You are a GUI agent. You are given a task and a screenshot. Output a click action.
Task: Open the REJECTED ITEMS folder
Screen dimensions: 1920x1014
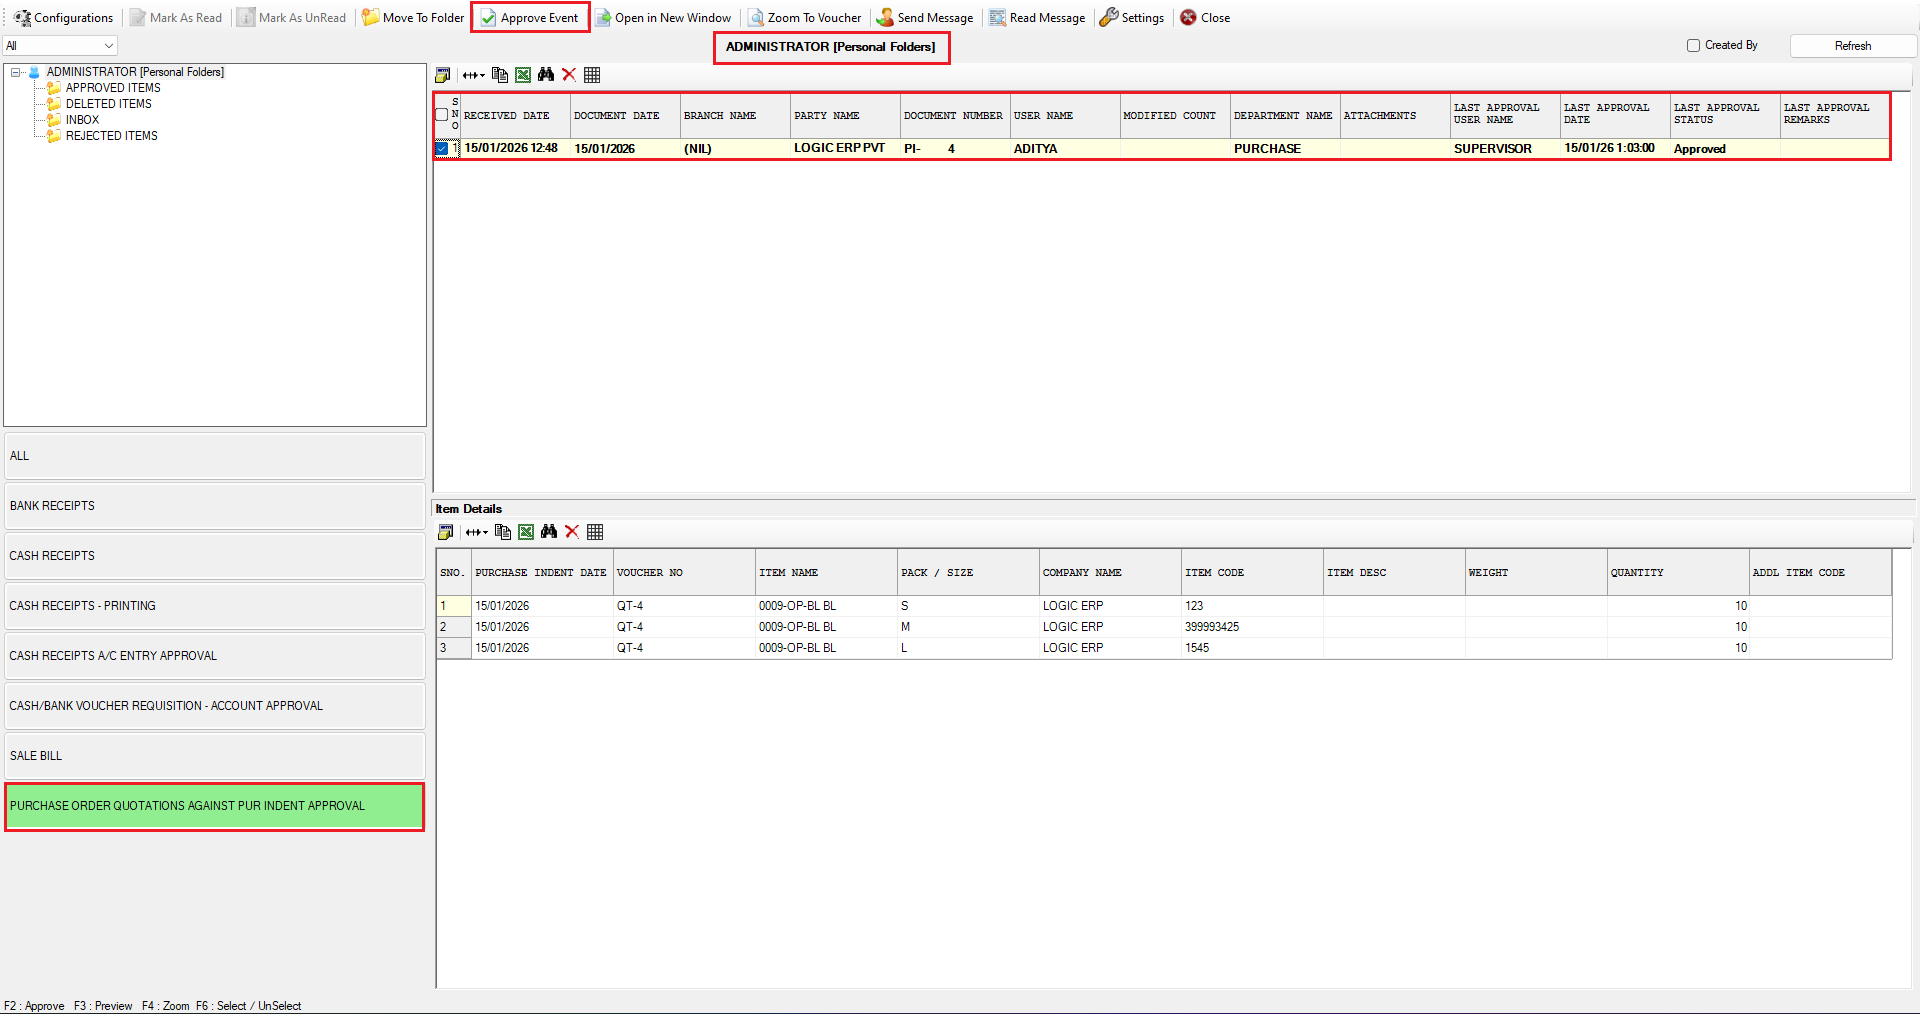click(111, 136)
